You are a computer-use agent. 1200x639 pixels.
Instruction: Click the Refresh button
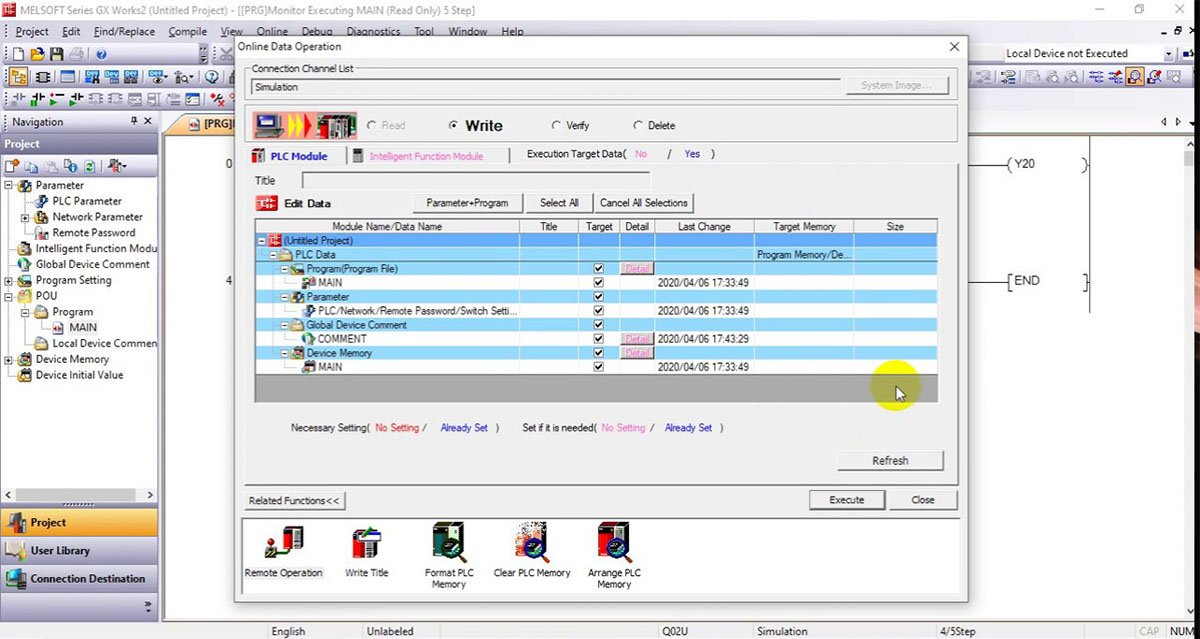click(x=890, y=461)
